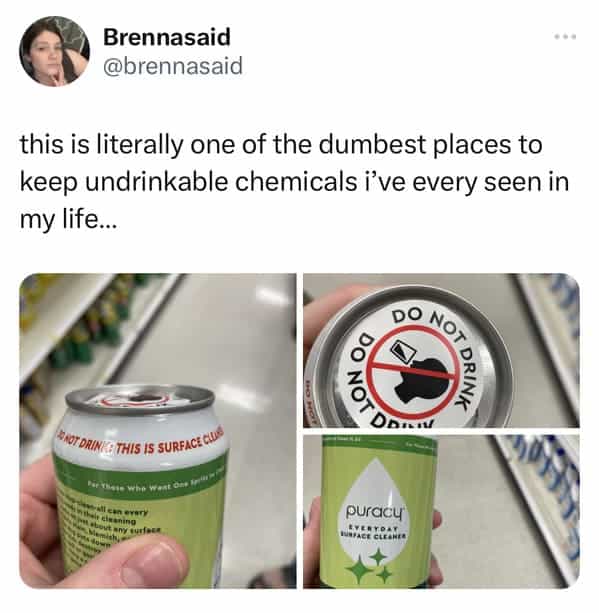Open the @brennasaid handle link
Viewport: 599px width, 613px height.
click(x=172, y=66)
